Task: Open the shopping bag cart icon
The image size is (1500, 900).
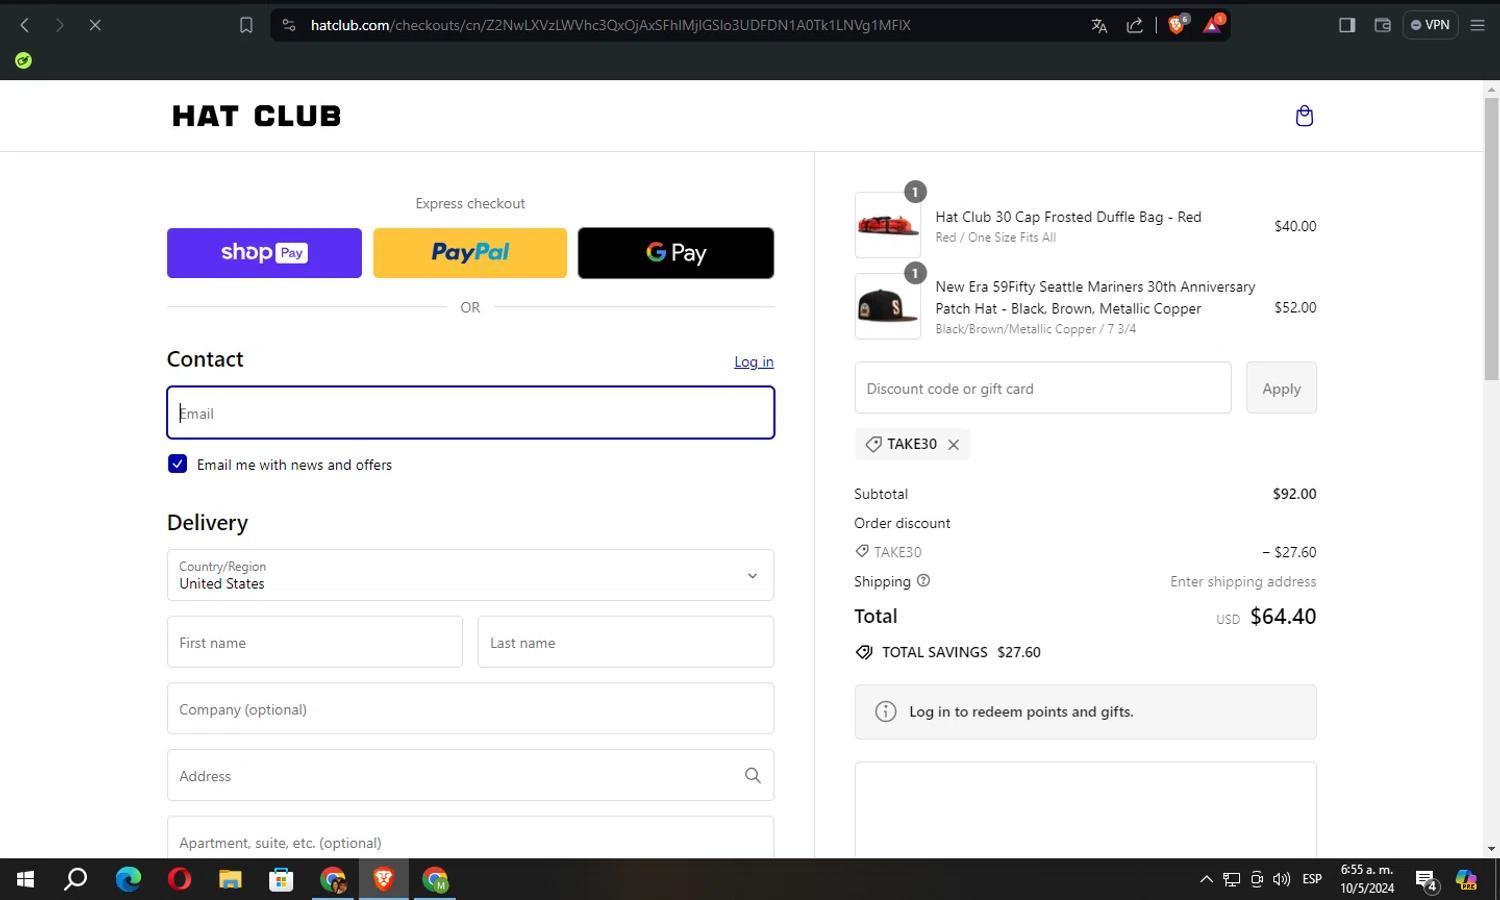Action: [1304, 116]
